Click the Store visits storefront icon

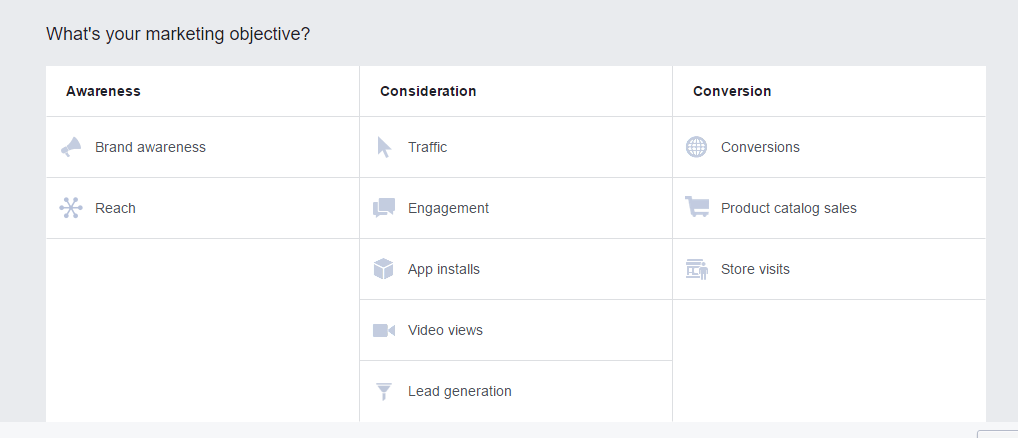(x=697, y=269)
